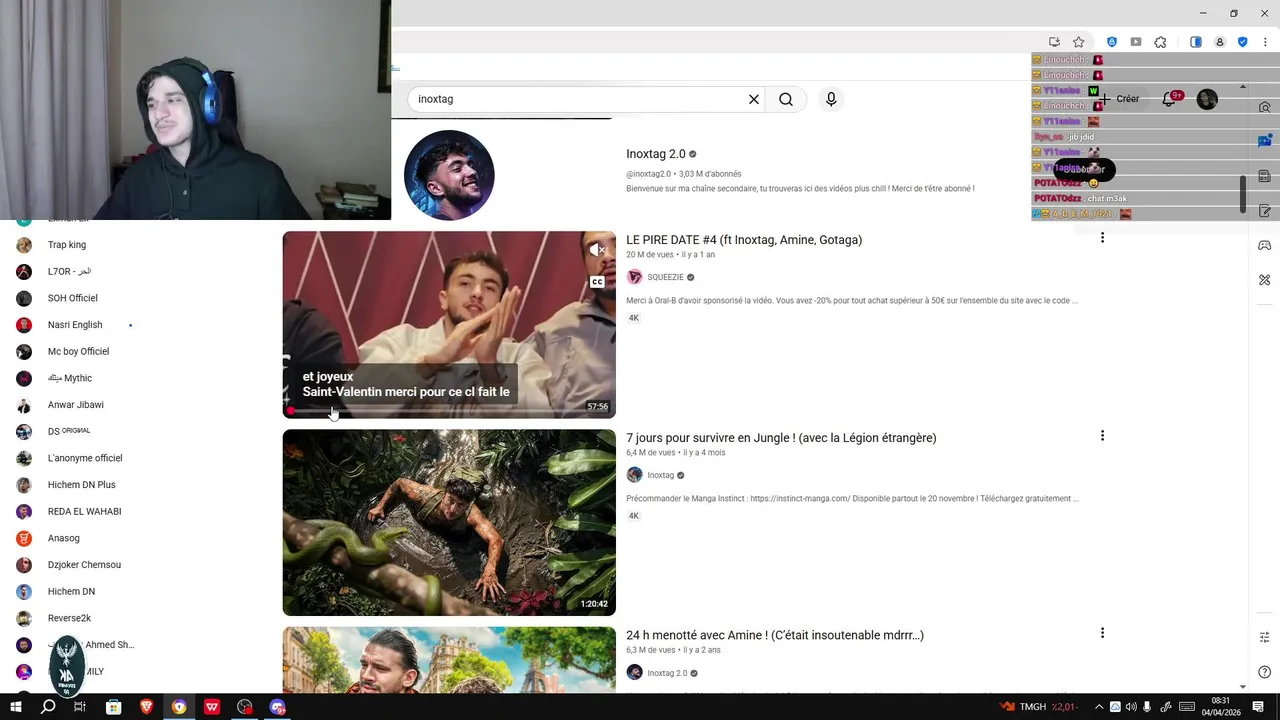
Task: Bookmark this page with the star icon
Action: (x=1079, y=42)
